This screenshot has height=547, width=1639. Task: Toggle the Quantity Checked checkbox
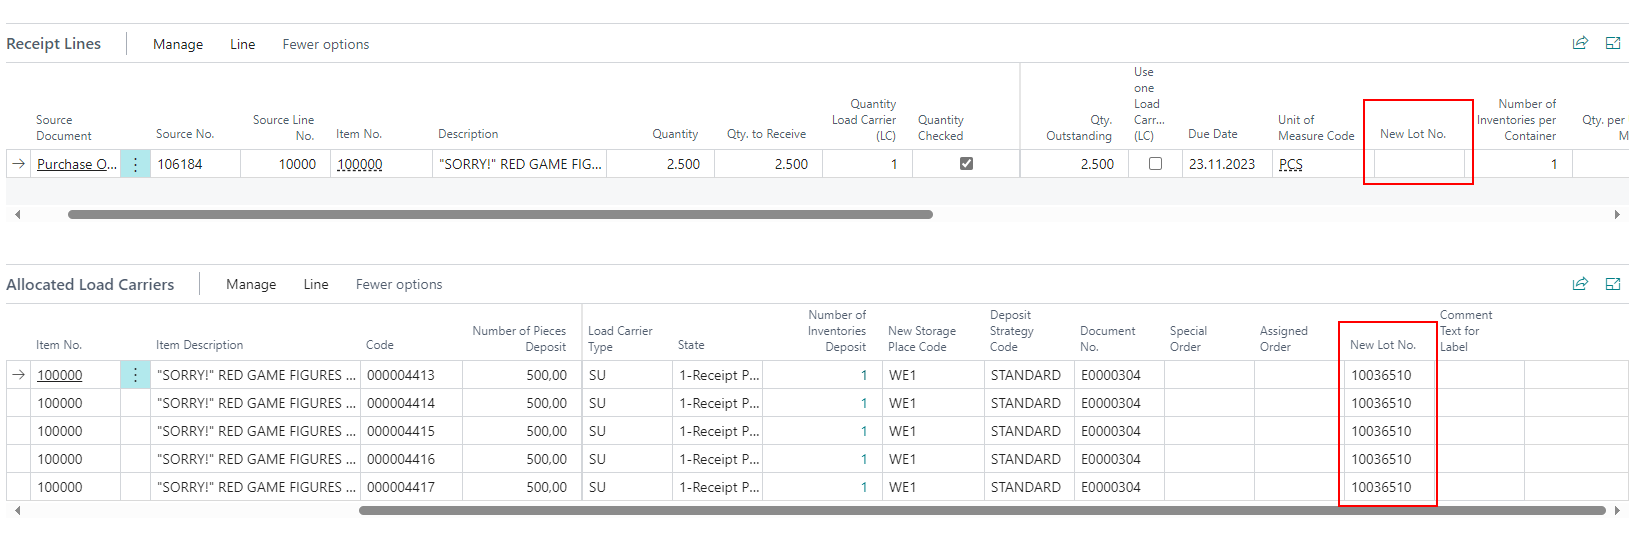(966, 164)
